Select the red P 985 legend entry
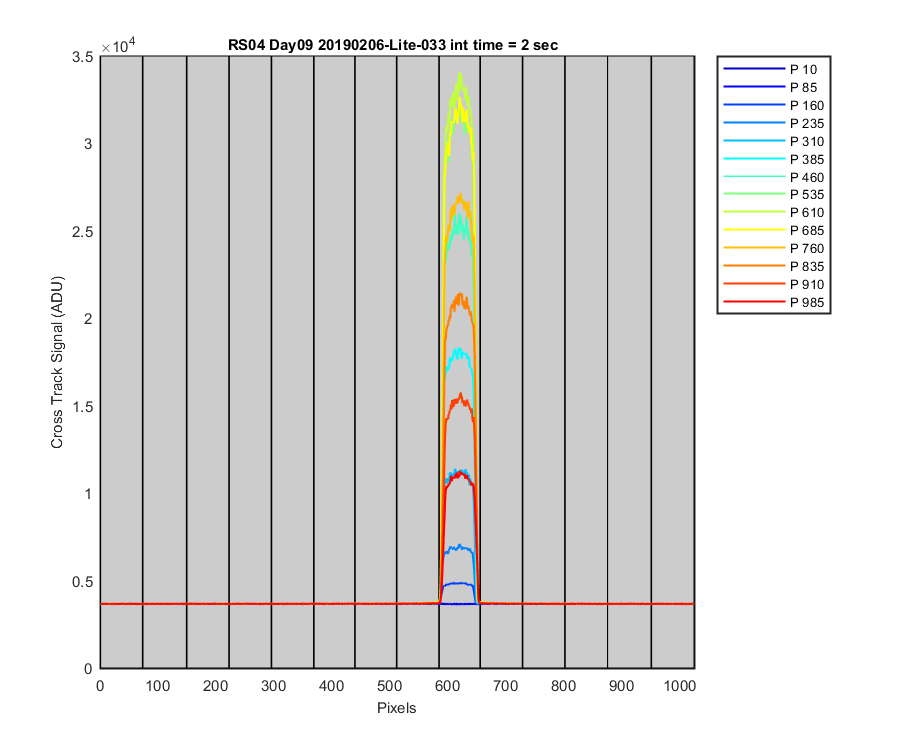Viewport: 900px width, 750px height. [x=774, y=302]
